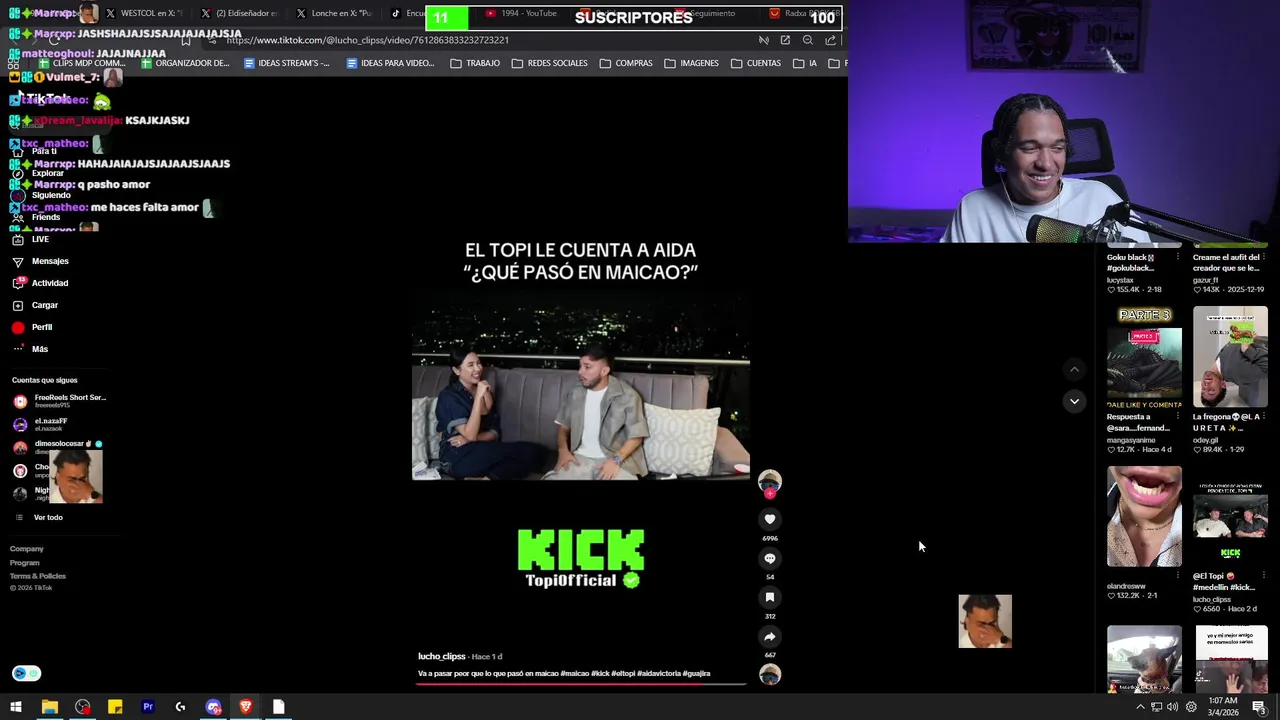Open lucho_clipss username below video
1280x720 pixels.
[442, 656]
